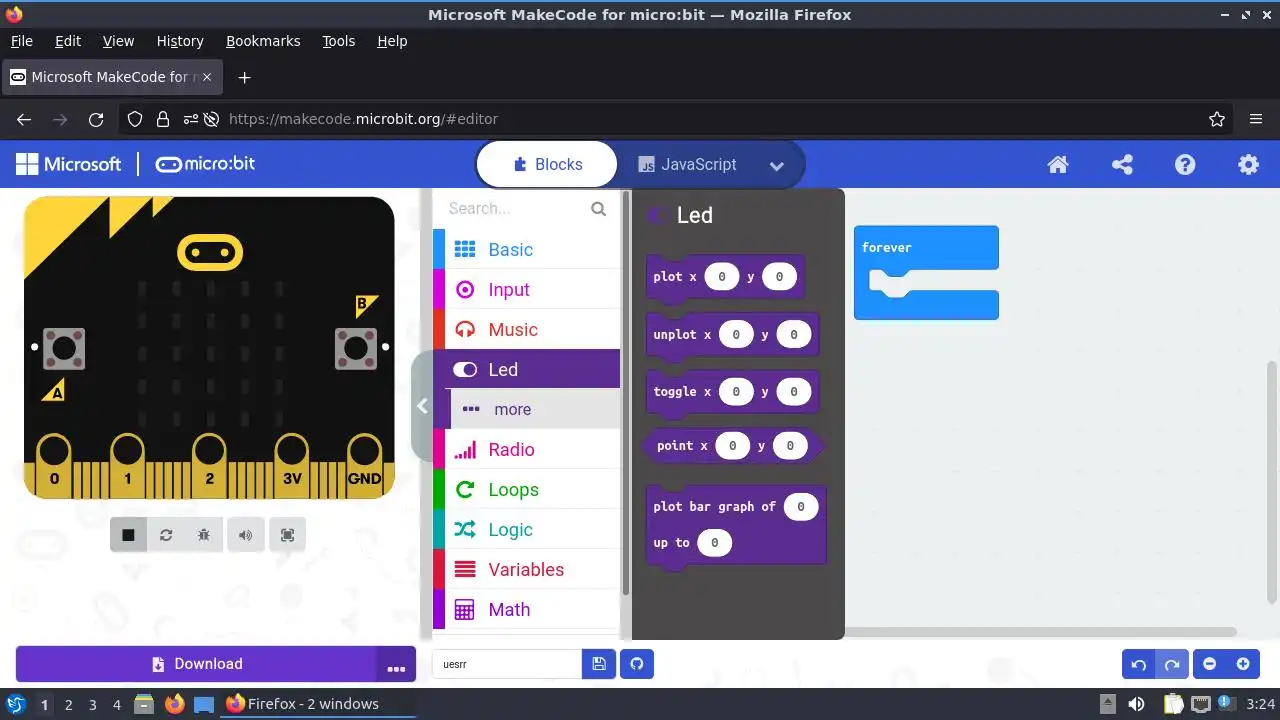Open the Variables block category
Image resolution: width=1280 pixels, height=720 pixels.
tap(527, 569)
